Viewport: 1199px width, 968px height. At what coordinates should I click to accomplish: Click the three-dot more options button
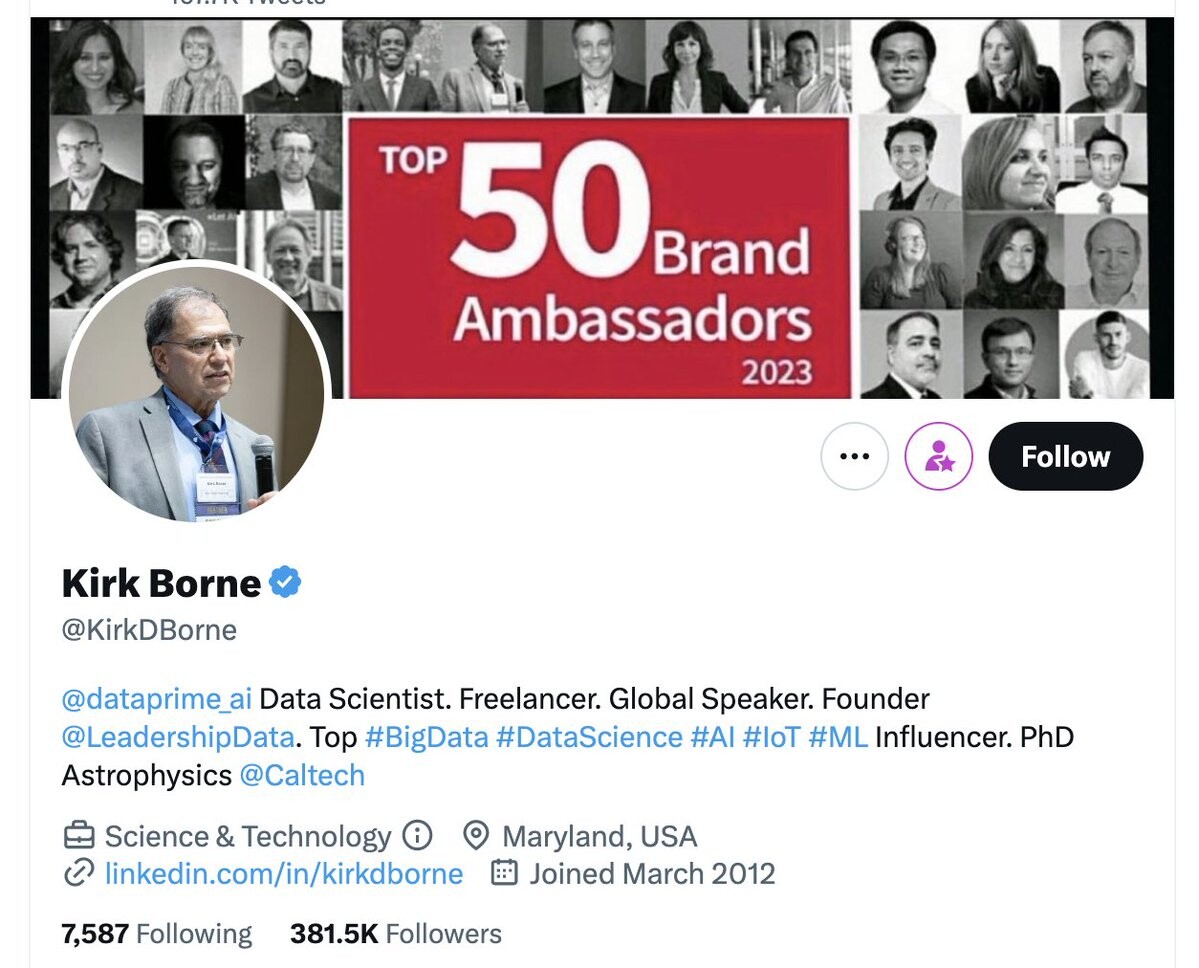854,457
